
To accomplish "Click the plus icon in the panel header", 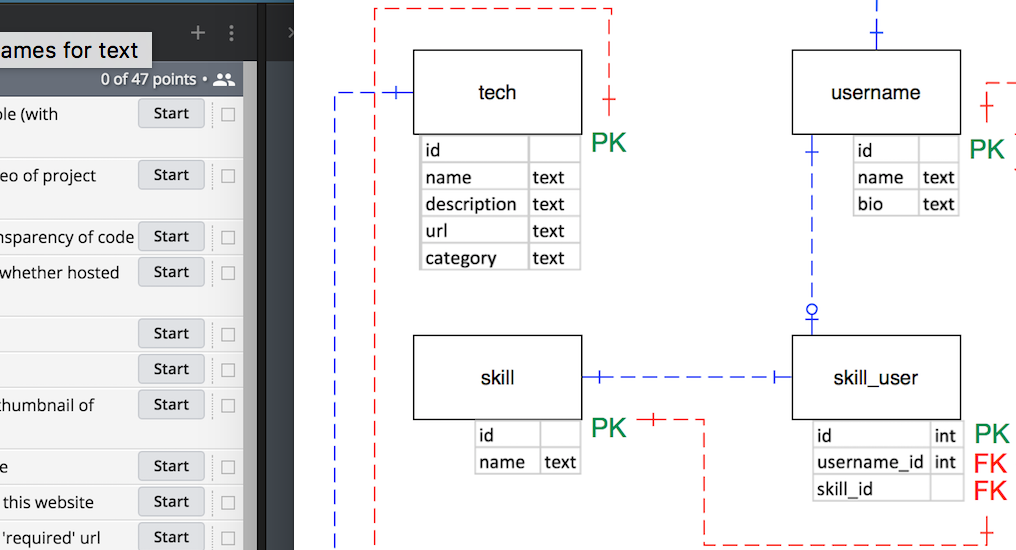I will (x=198, y=32).
